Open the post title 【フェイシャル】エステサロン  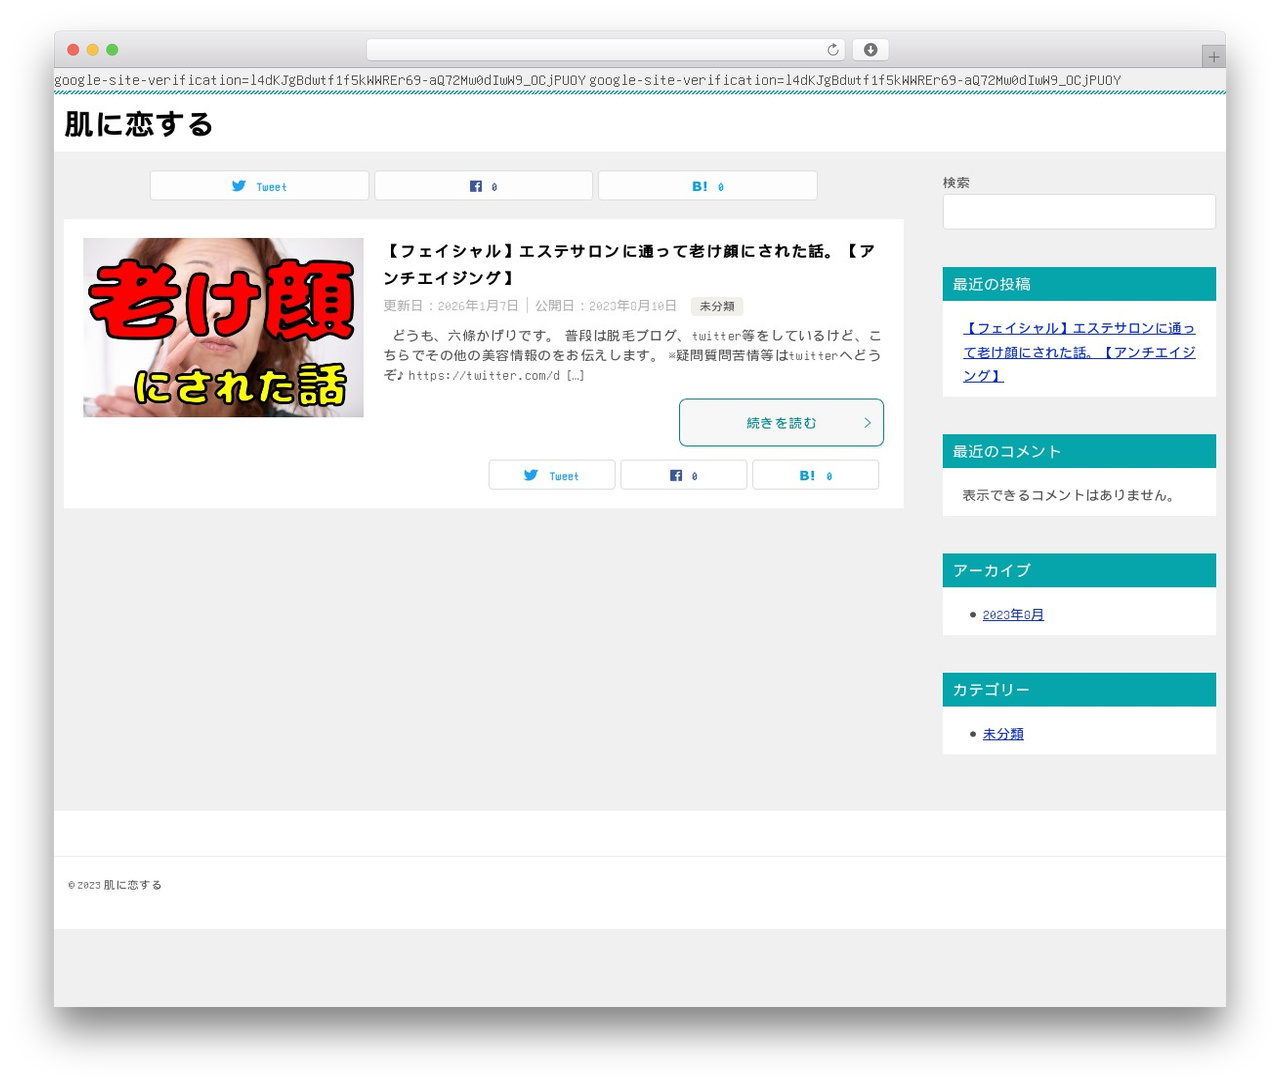pyautogui.click(x=630, y=264)
